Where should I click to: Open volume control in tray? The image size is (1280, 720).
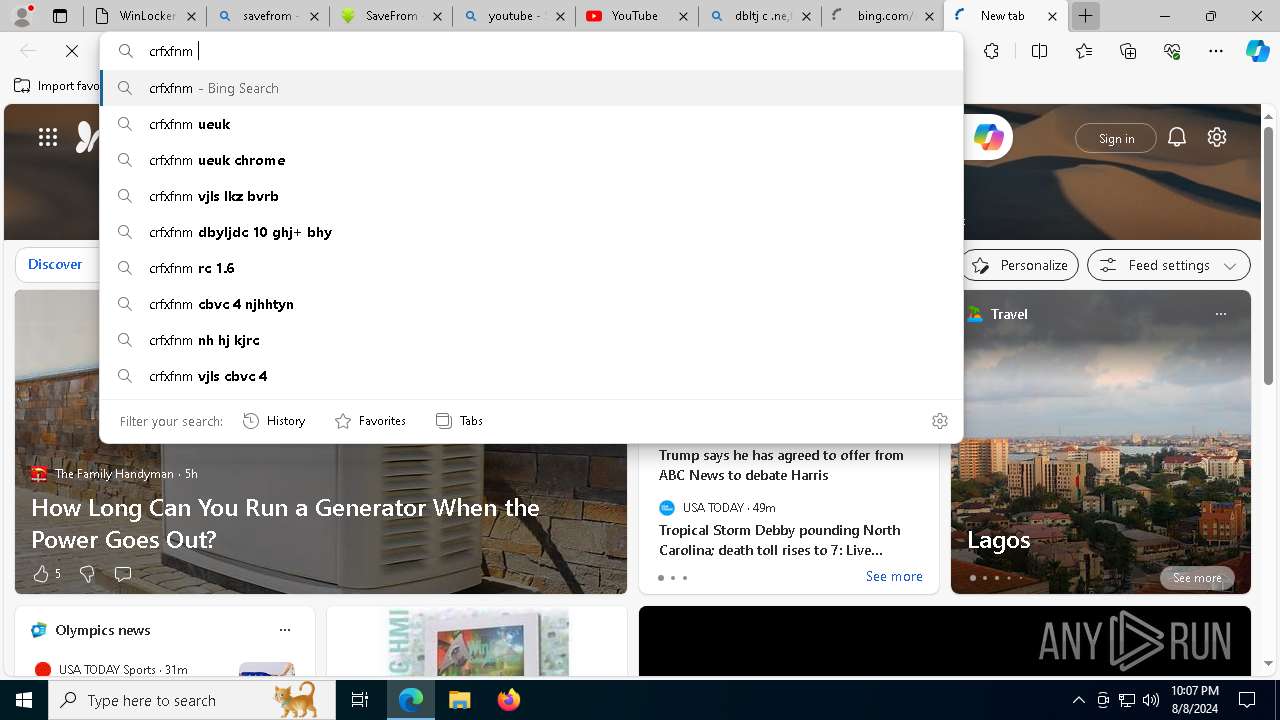(x=1151, y=700)
